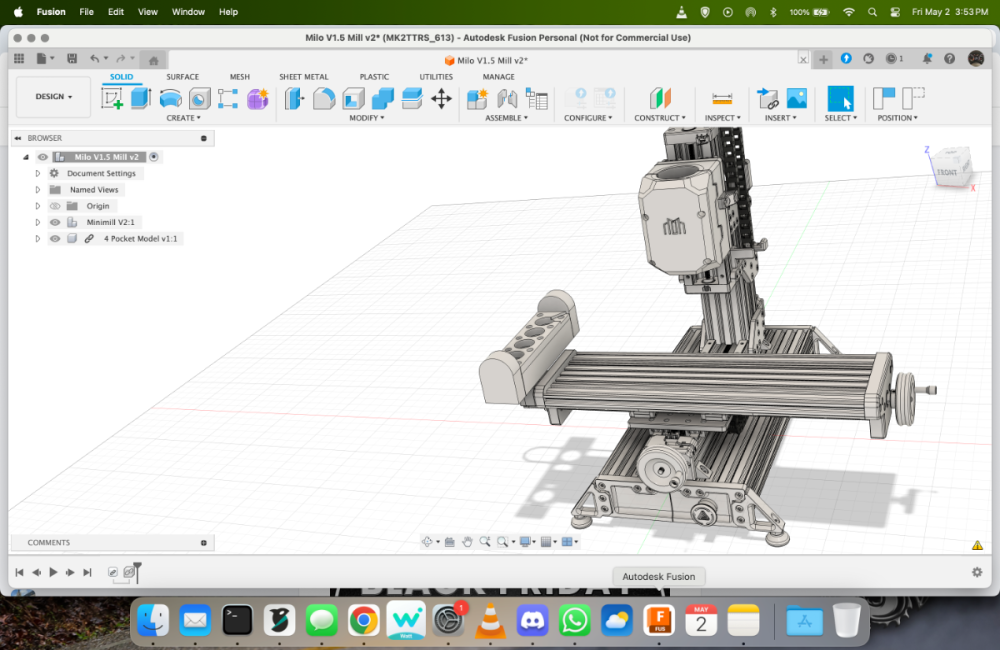The image size is (1000, 650).
Task: Switch to the SURFACE tab
Action: (182, 77)
